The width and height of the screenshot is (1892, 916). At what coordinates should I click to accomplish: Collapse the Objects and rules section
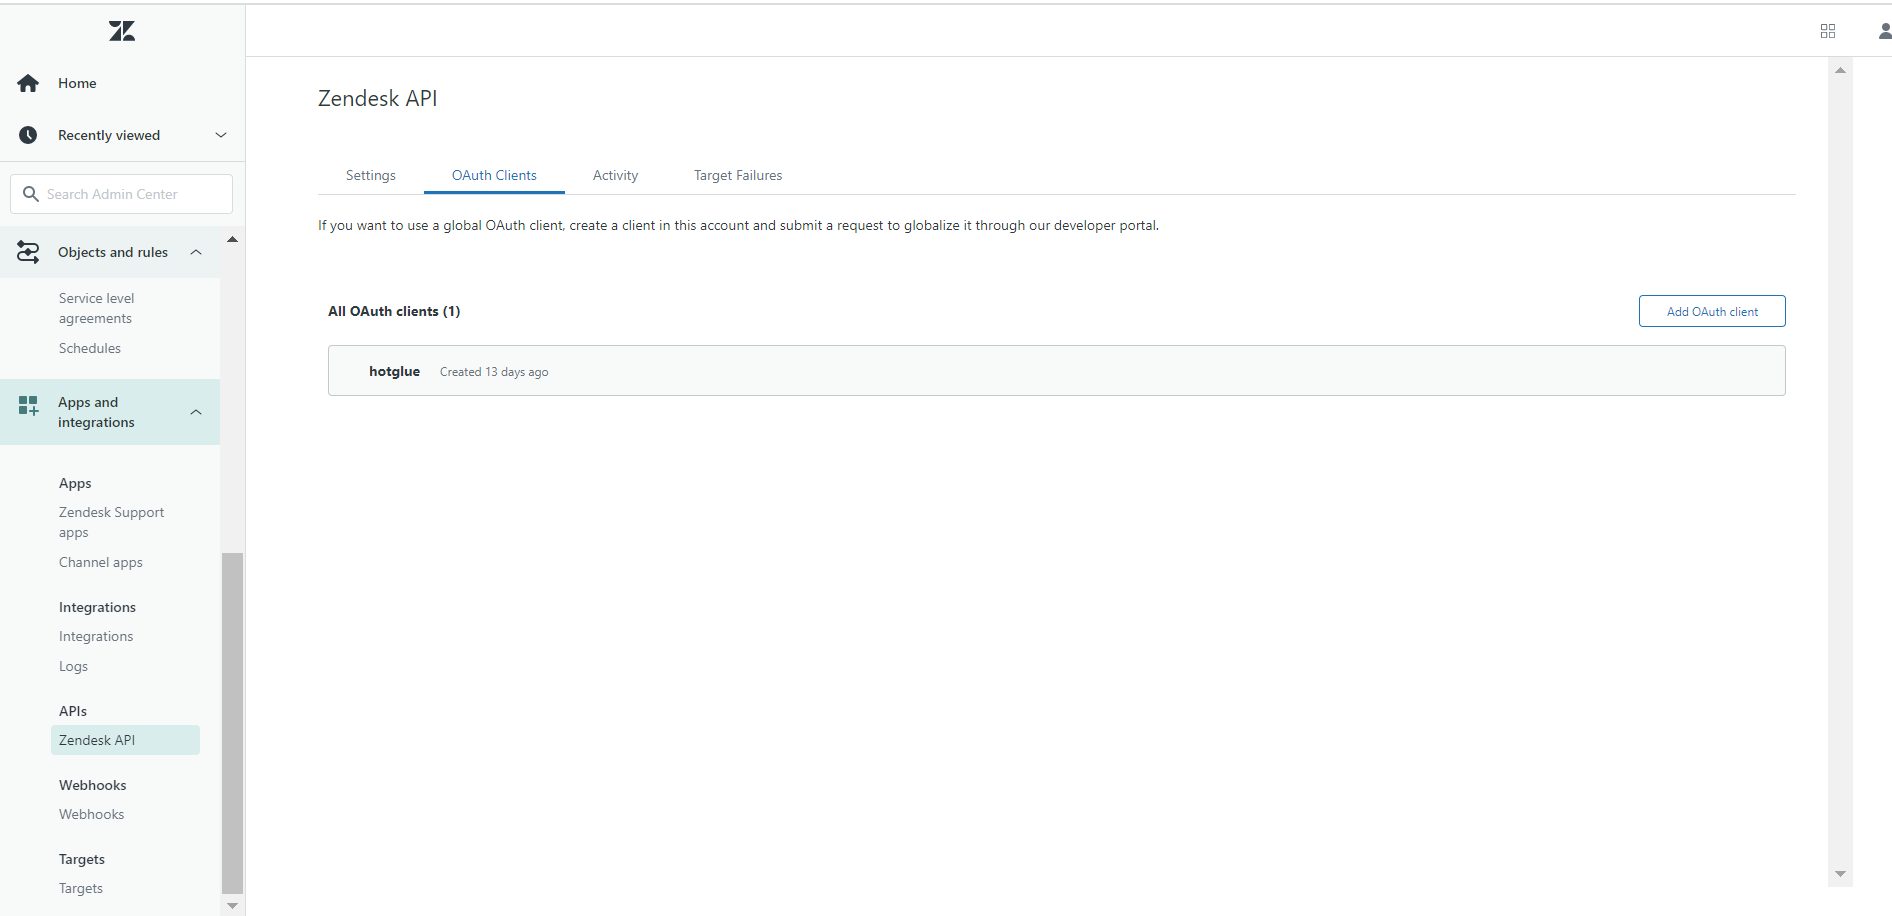pos(196,252)
